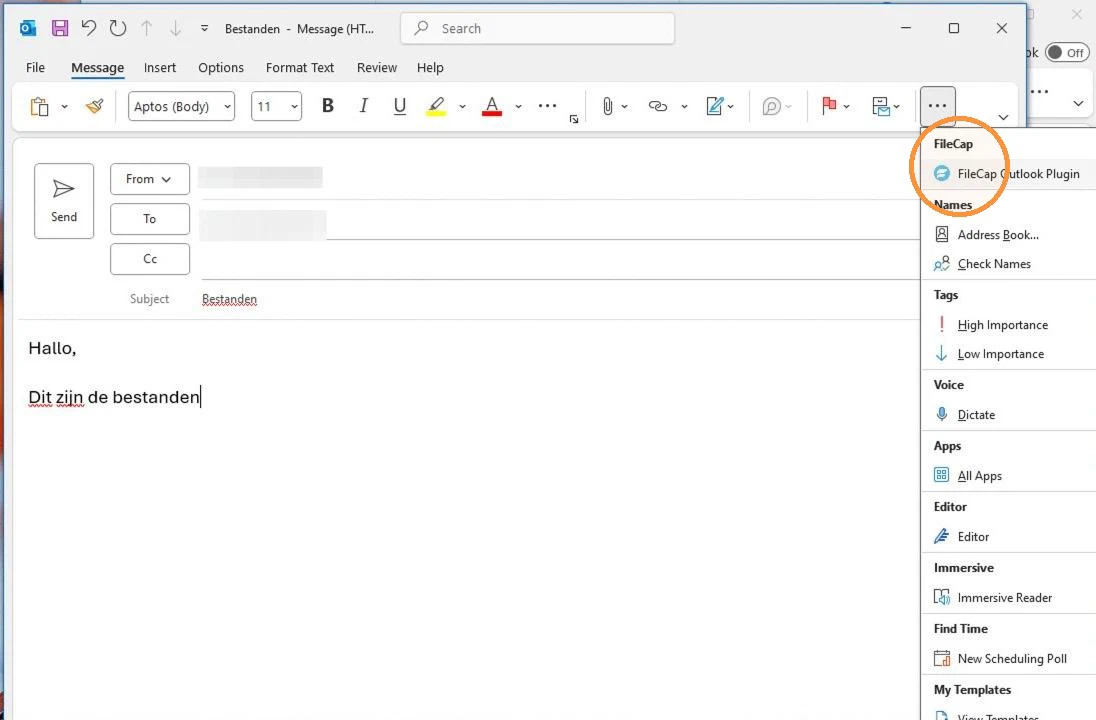Toggle Italic formatting
The height and width of the screenshot is (720, 1096).
click(x=363, y=106)
